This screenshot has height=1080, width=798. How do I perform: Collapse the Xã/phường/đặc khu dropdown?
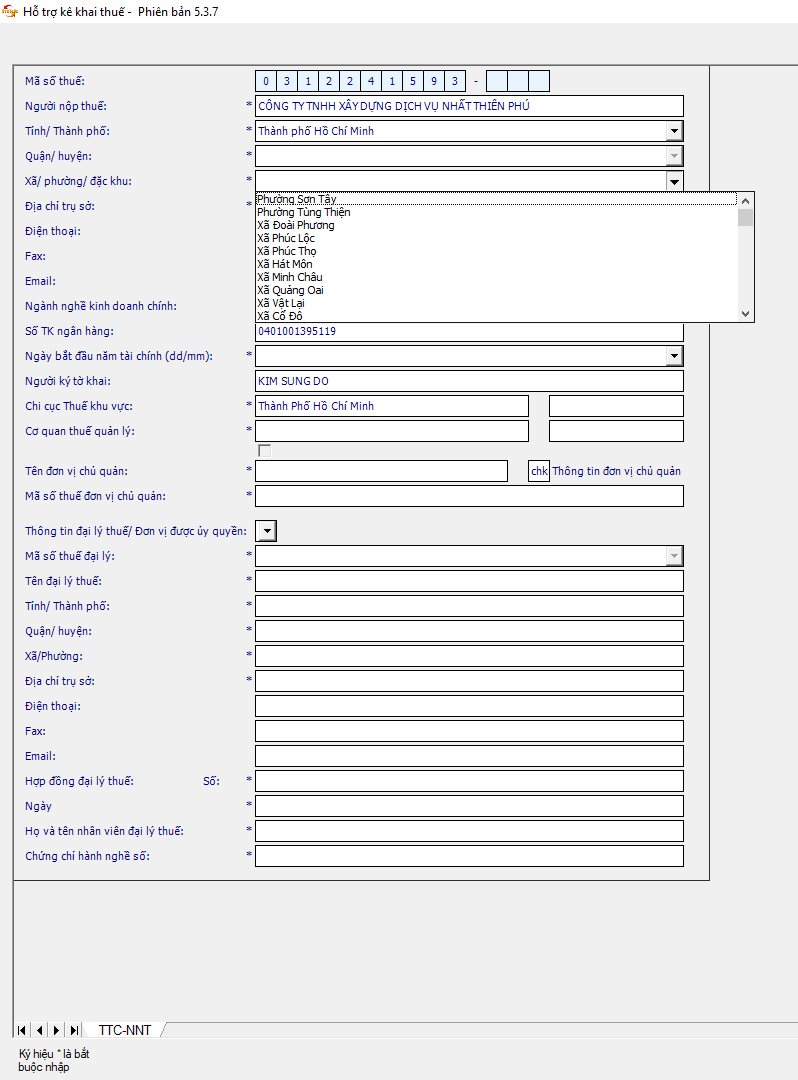[674, 181]
